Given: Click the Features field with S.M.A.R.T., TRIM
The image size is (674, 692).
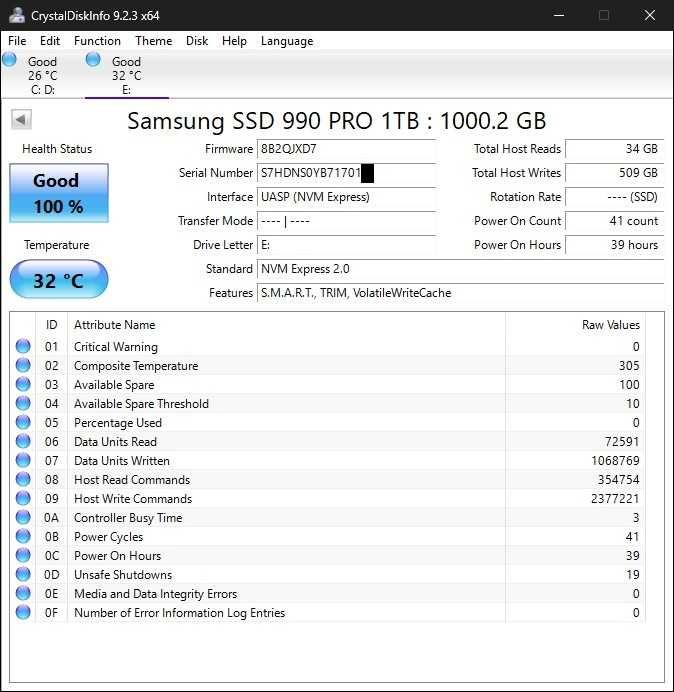Looking at the screenshot, I should (x=460, y=293).
